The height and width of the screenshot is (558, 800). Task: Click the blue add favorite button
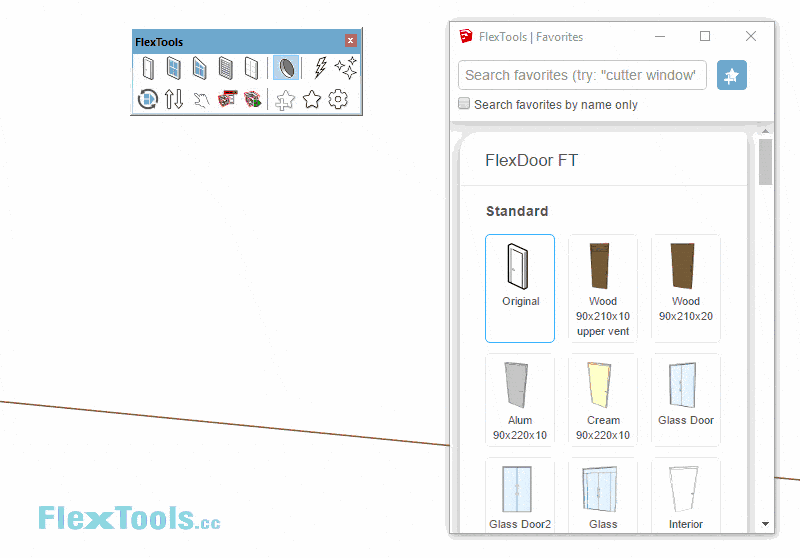pyautogui.click(x=732, y=75)
